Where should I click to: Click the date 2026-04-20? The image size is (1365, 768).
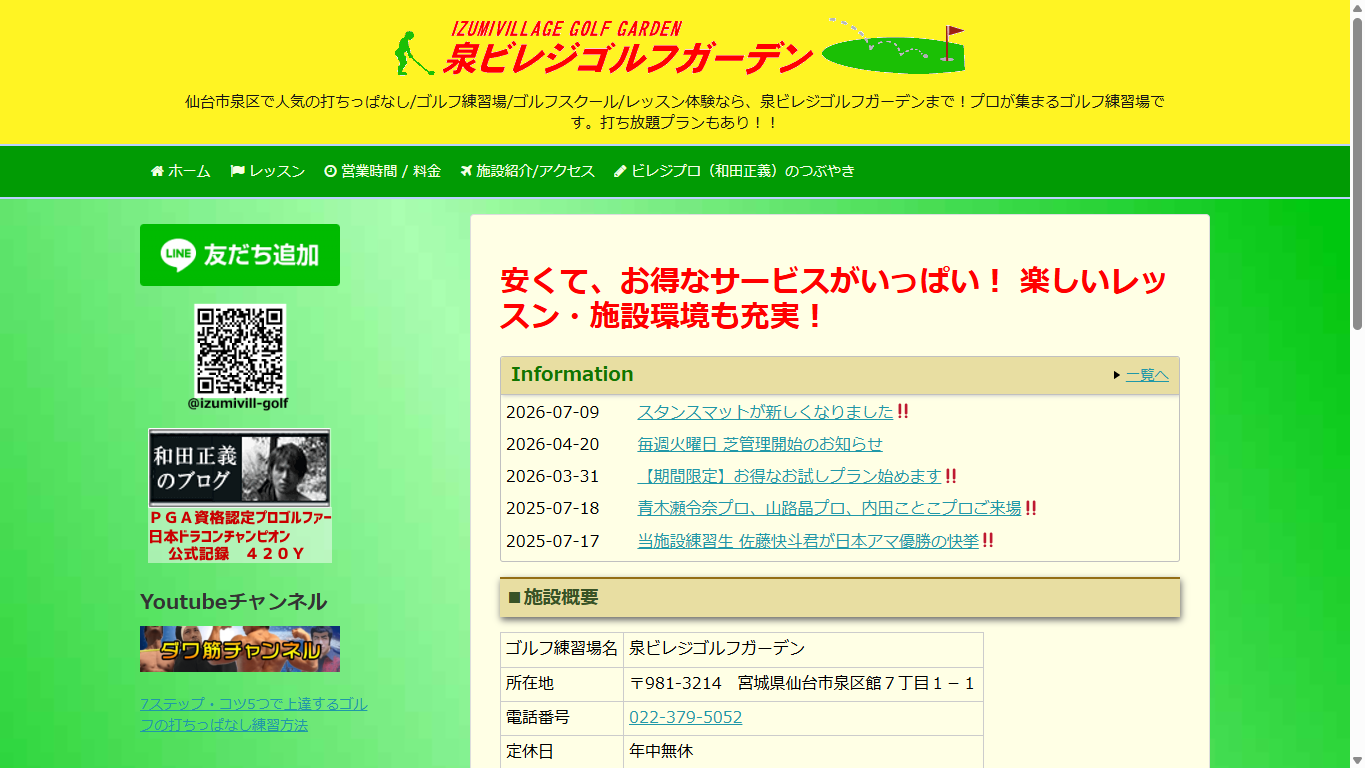(552, 444)
